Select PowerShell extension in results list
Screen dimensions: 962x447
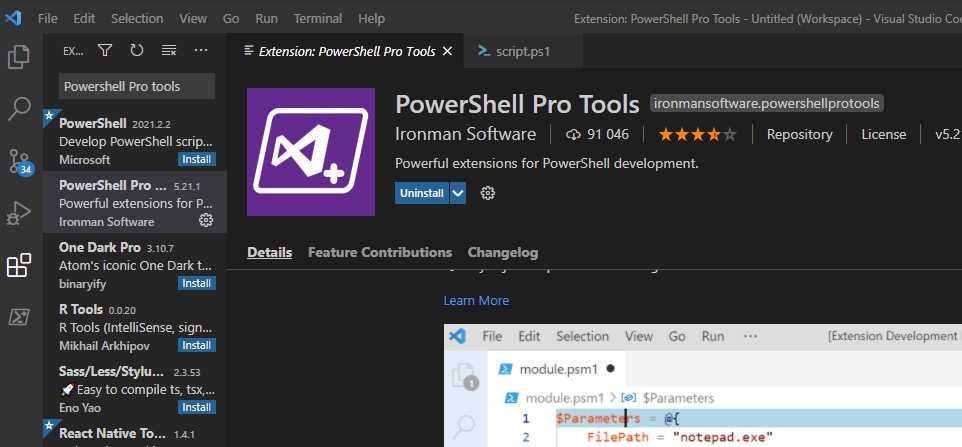coord(135,140)
